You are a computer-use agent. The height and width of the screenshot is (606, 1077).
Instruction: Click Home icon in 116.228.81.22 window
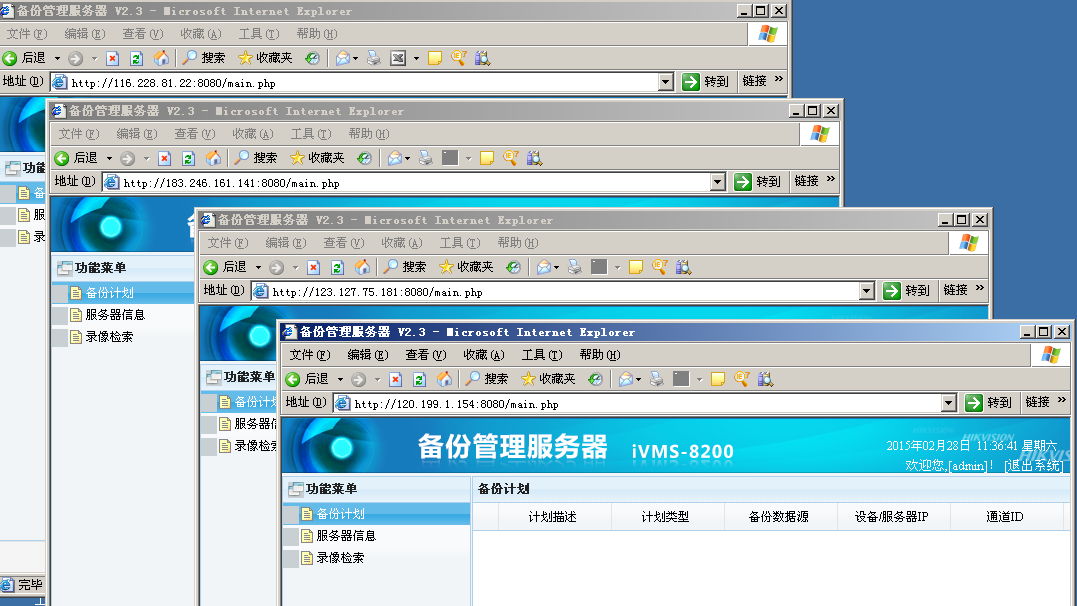[161, 58]
